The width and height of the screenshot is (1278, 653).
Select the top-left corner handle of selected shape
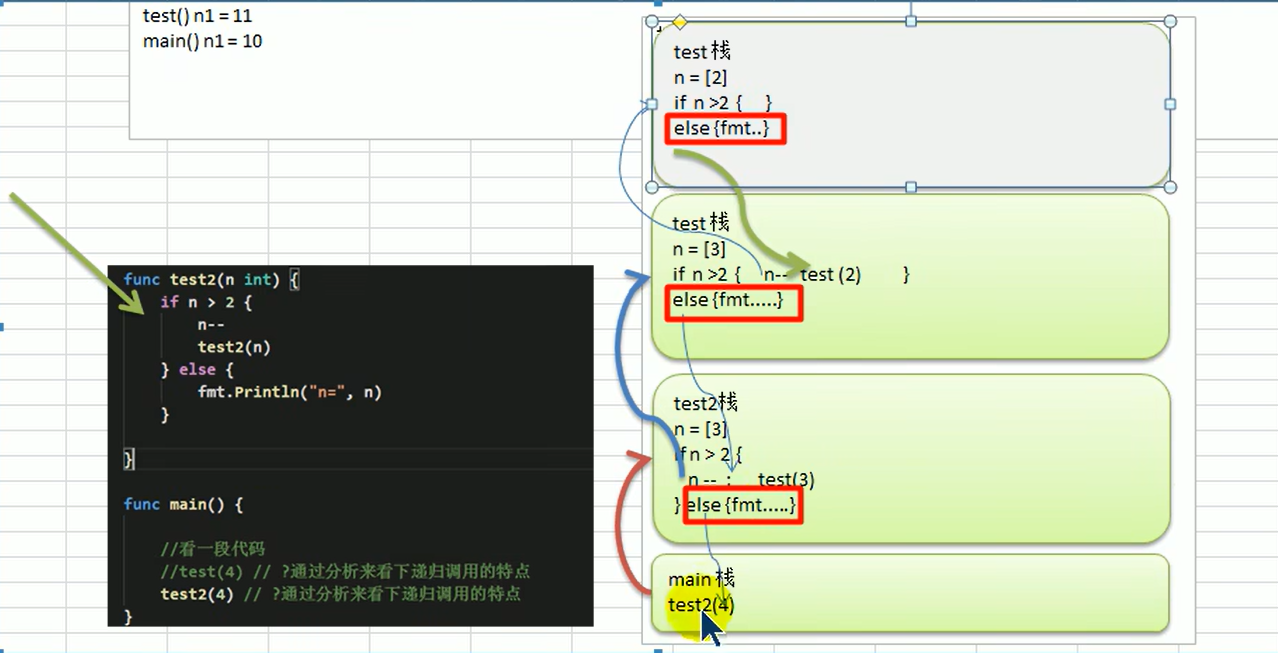tap(652, 21)
